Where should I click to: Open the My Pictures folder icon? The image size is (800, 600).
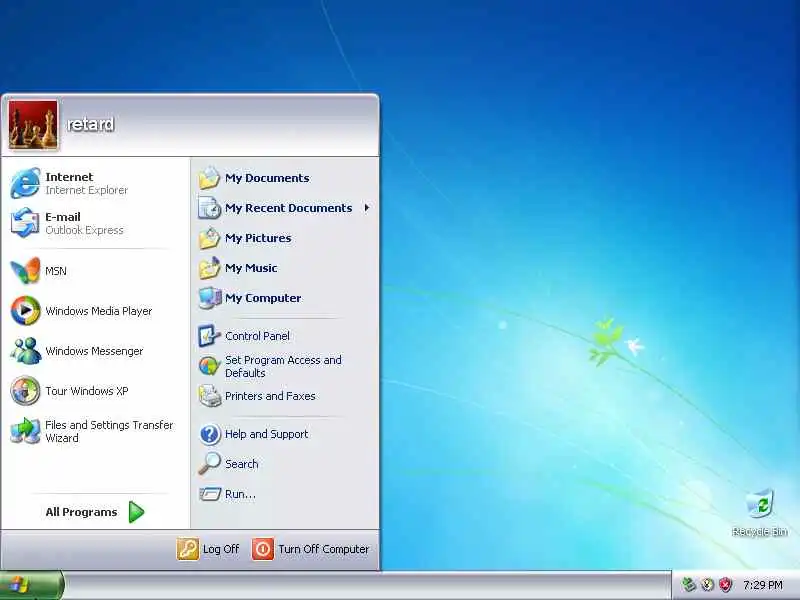coord(209,238)
